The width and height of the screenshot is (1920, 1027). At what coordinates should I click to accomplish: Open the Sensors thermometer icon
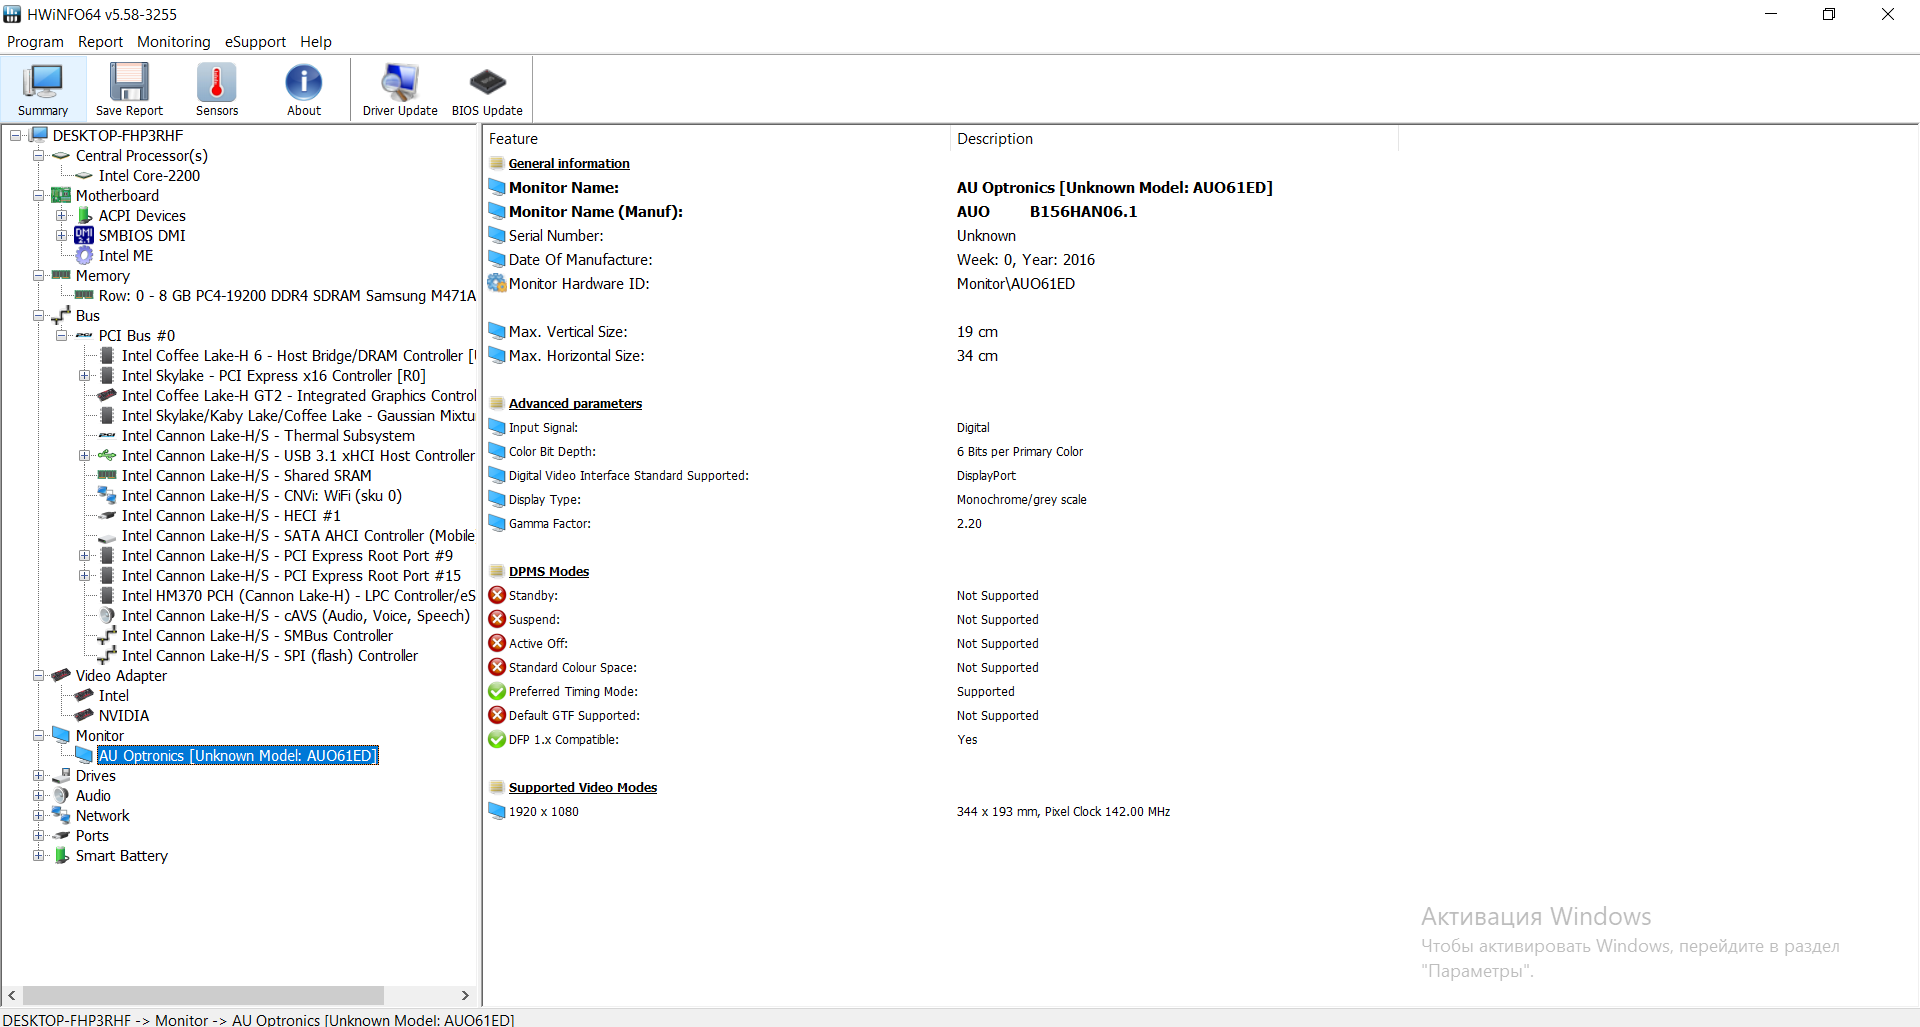tap(216, 89)
